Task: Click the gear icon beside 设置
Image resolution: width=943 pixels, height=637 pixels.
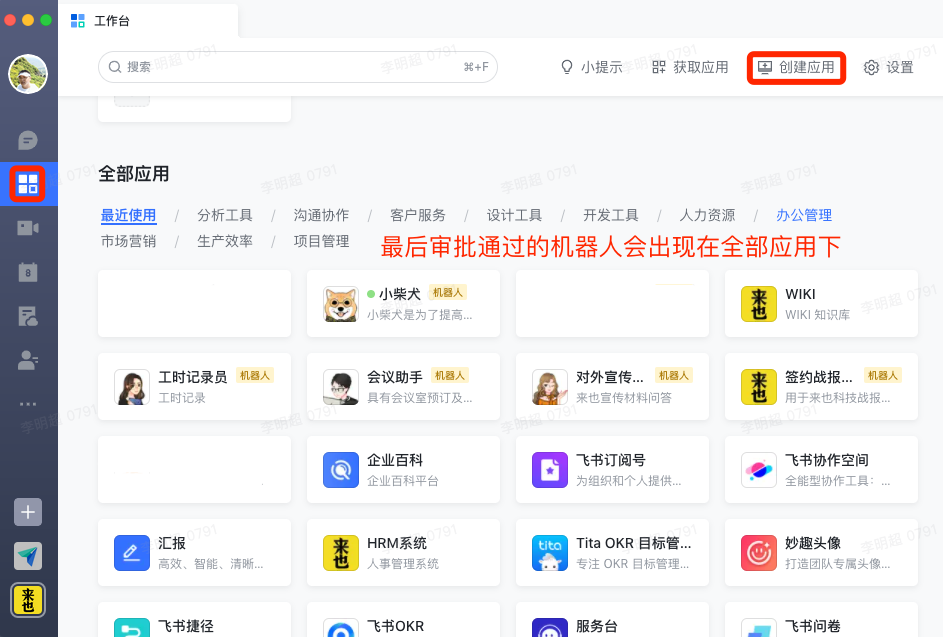Action: [871, 67]
